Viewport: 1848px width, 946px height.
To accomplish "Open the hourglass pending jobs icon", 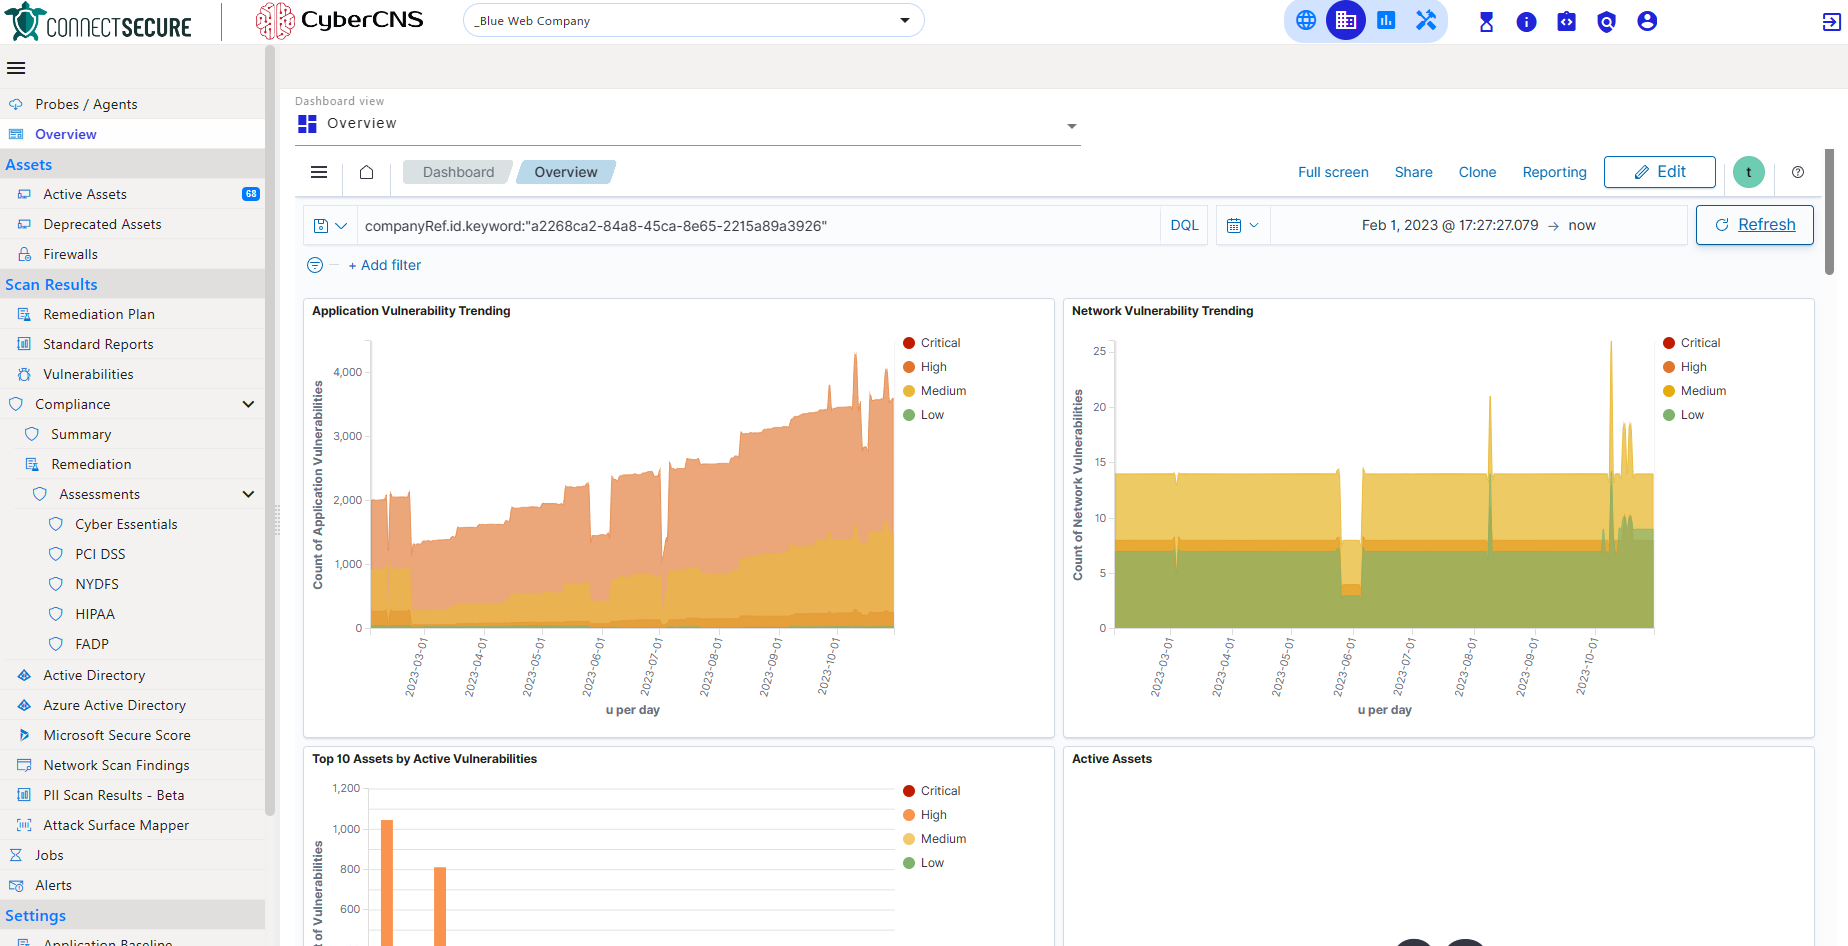I will point(1486,20).
